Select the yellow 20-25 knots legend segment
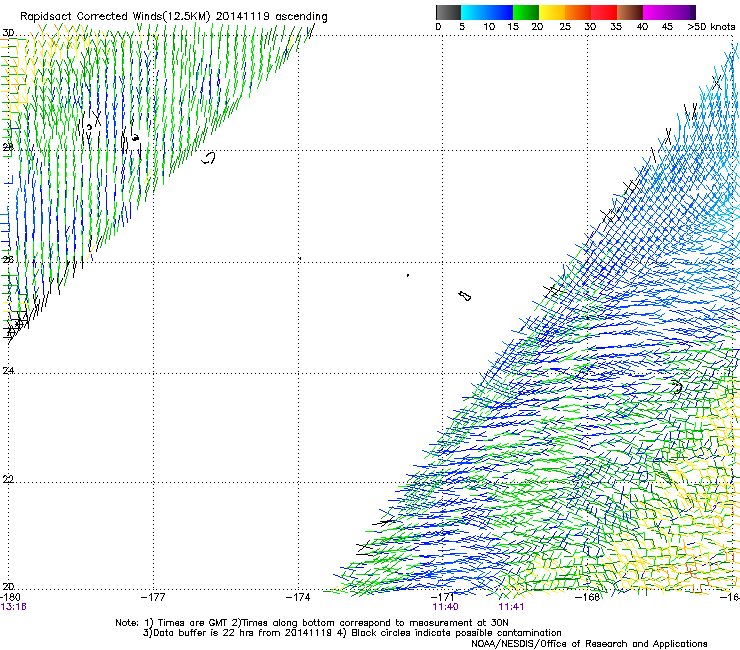The width and height of the screenshot is (740, 650). tap(552, 12)
